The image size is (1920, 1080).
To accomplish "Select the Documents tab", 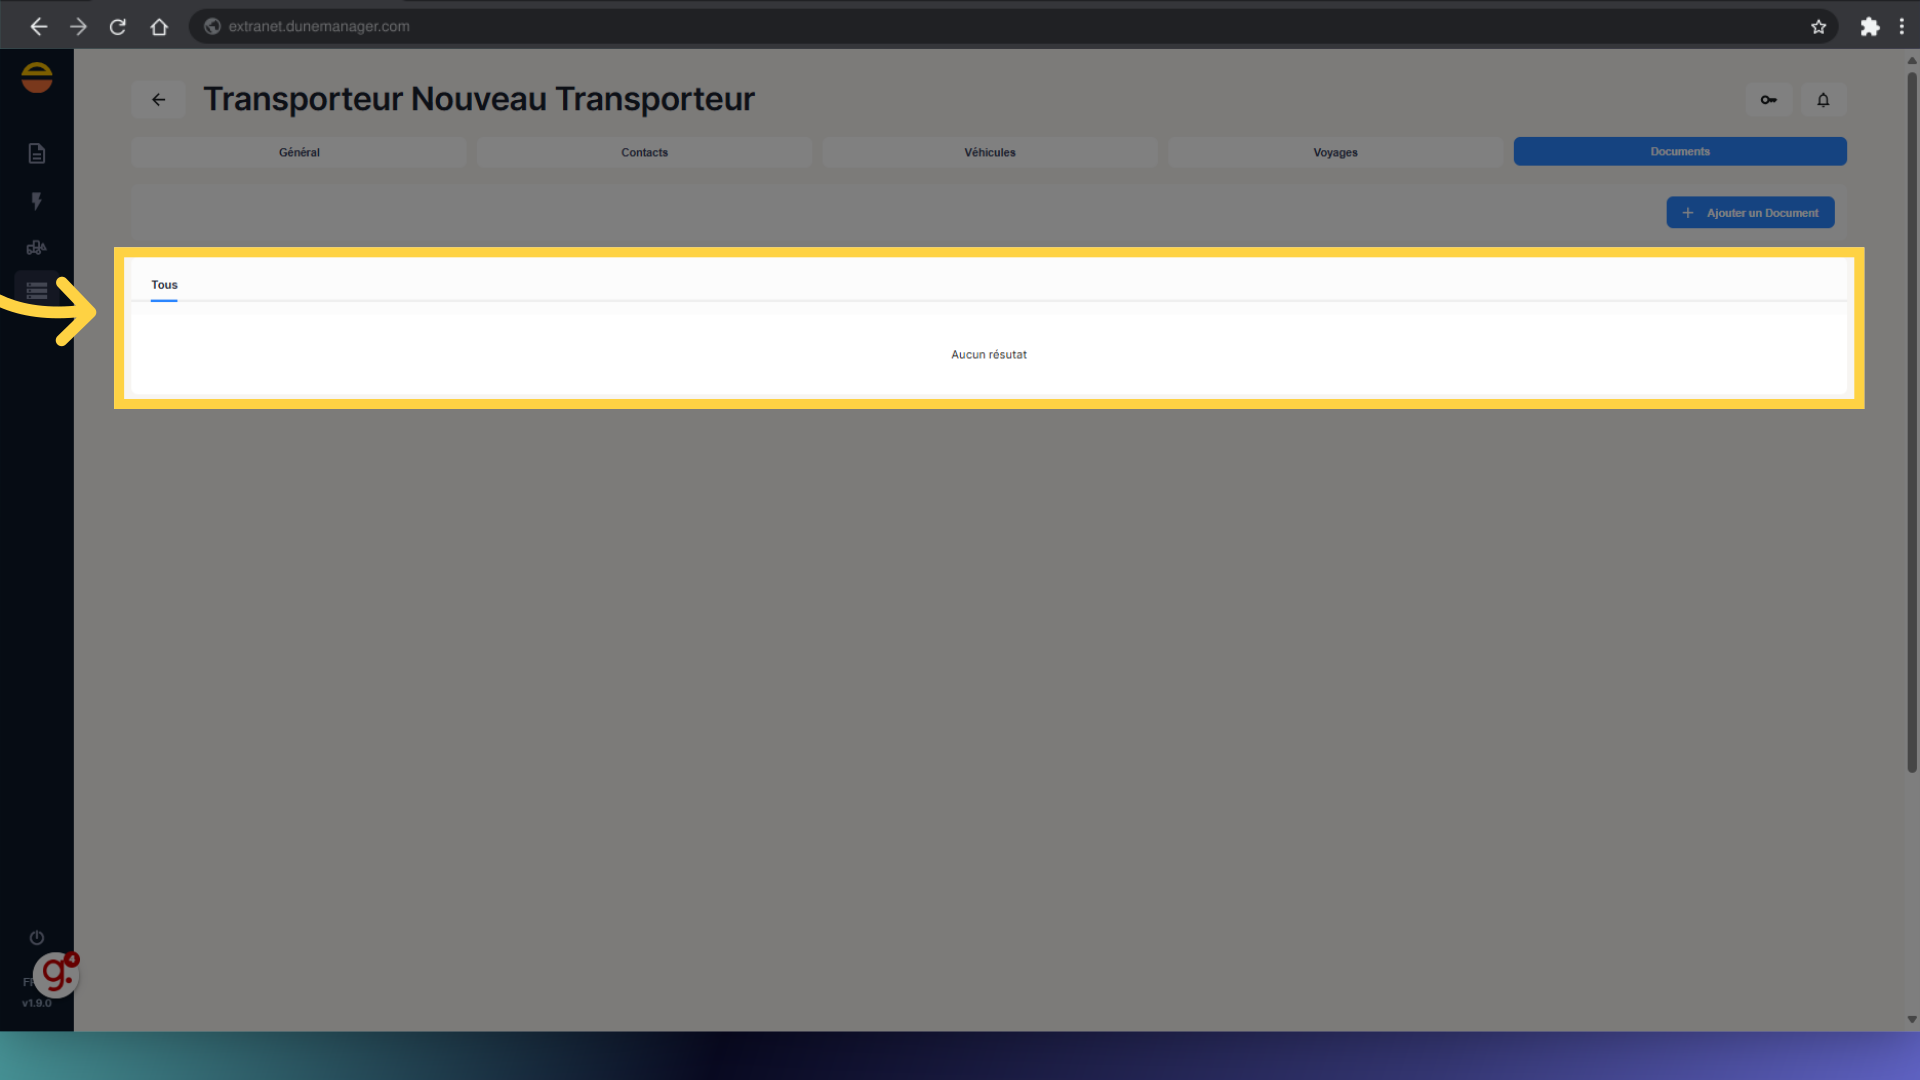I will tap(1679, 152).
